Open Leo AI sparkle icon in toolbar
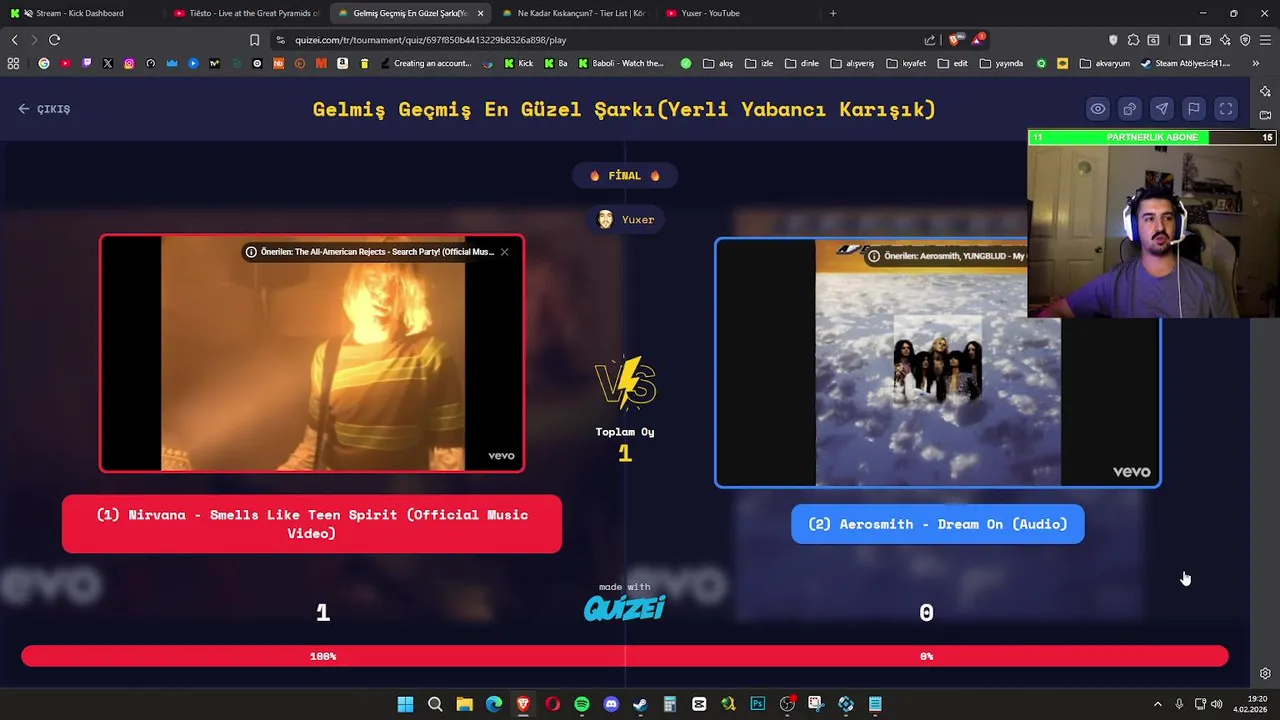The width and height of the screenshot is (1280, 720). point(1225,40)
